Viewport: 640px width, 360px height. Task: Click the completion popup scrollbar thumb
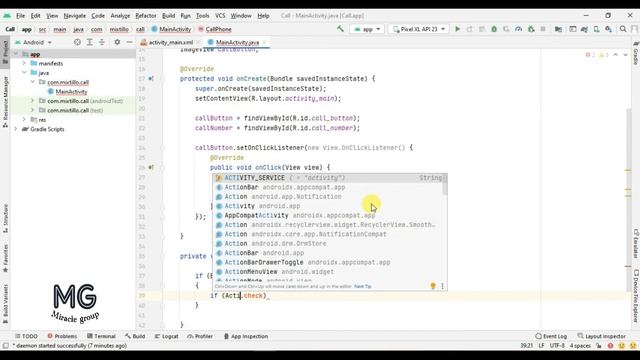pos(445,184)
